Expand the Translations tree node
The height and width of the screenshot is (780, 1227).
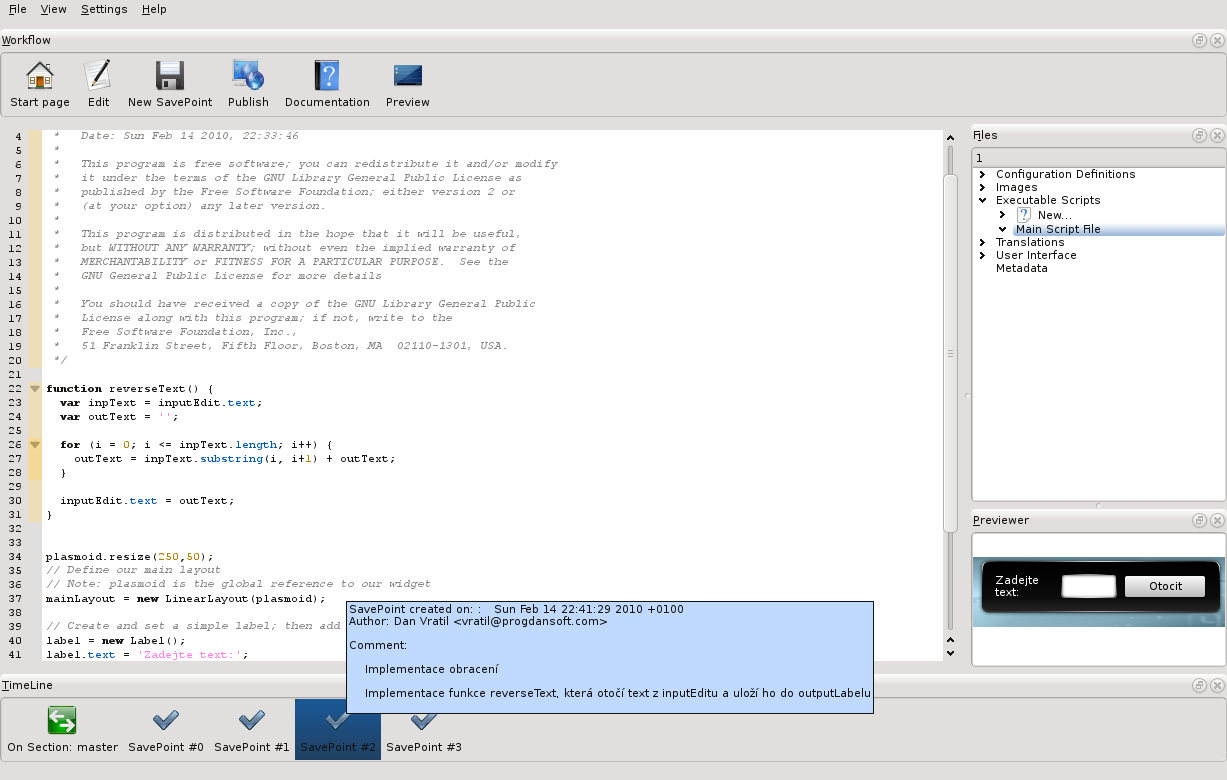(983, 242)
